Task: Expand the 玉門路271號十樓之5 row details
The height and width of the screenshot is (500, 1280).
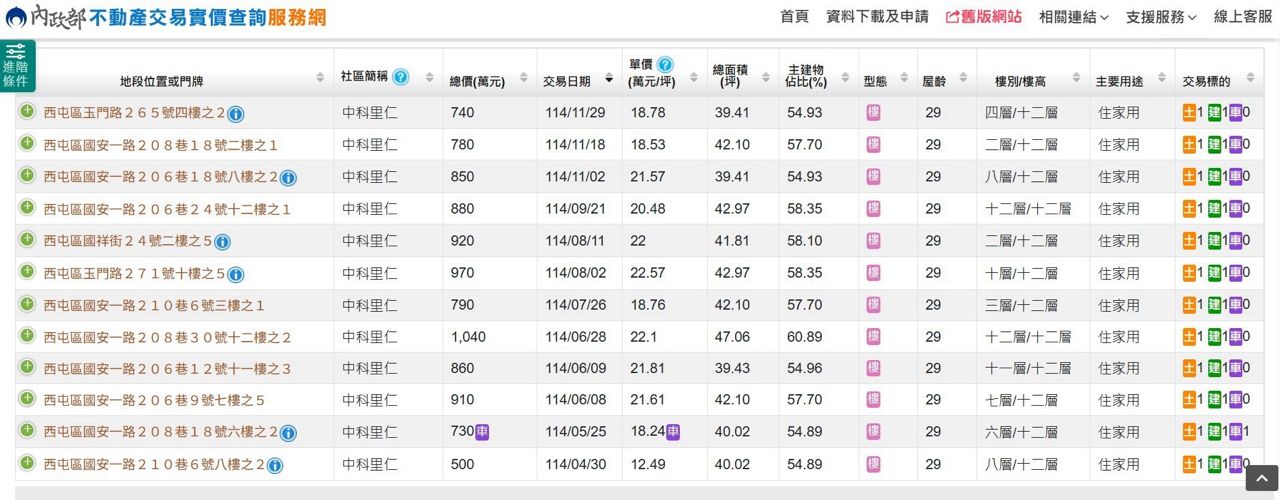Action: [x=27, y=272]
